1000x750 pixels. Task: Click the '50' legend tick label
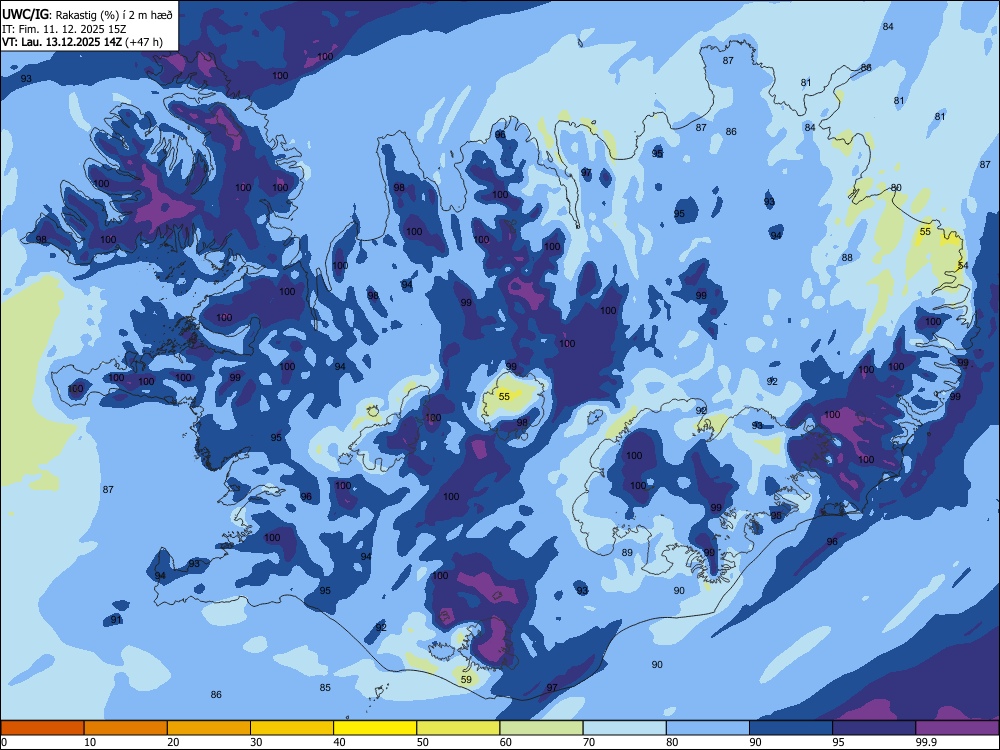(422, 742)
